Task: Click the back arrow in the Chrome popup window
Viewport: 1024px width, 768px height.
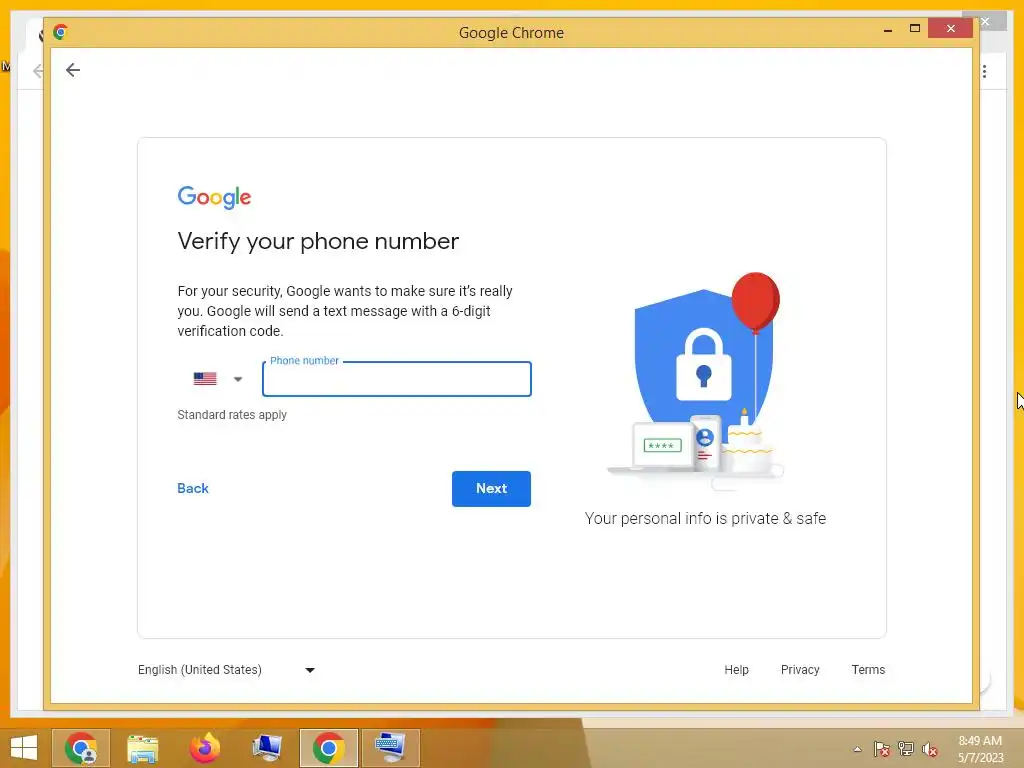Action: point(73,70)
